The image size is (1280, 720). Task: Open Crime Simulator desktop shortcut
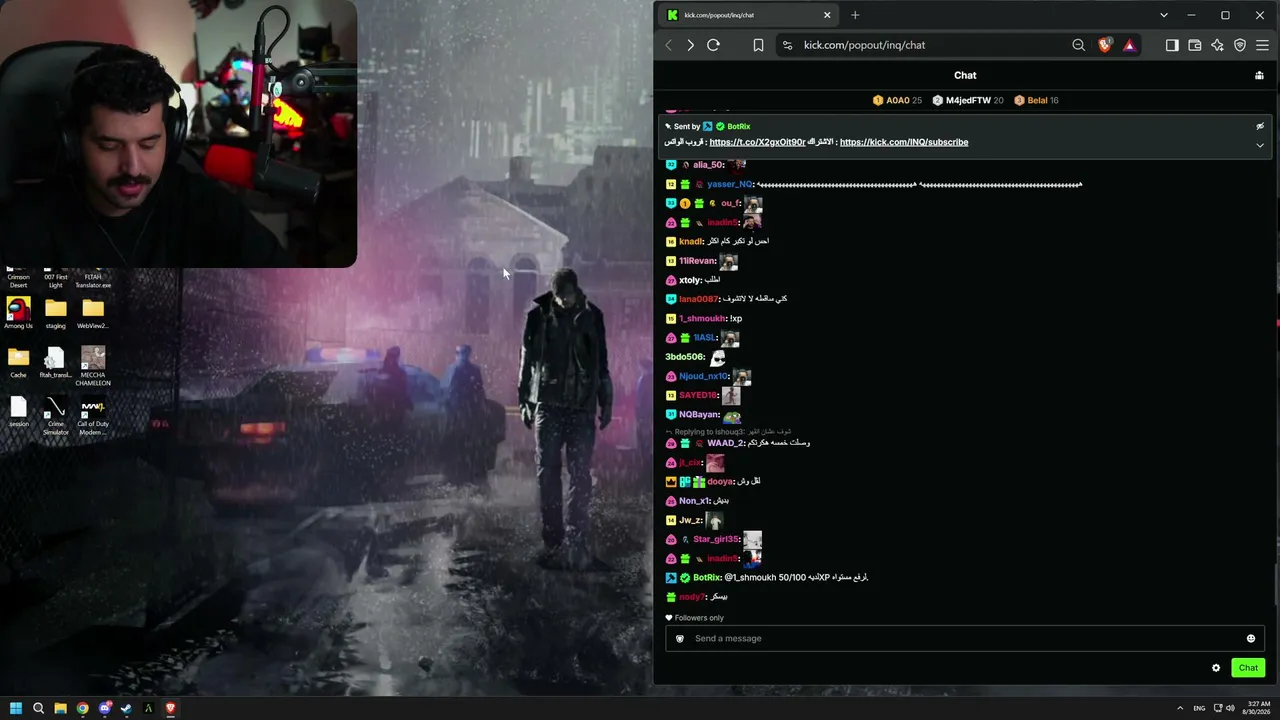click(x=55, y=416)
